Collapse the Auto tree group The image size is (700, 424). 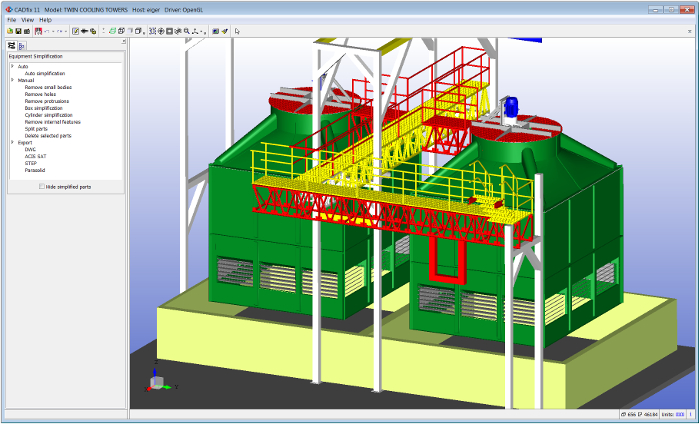(x=12, y=66)
